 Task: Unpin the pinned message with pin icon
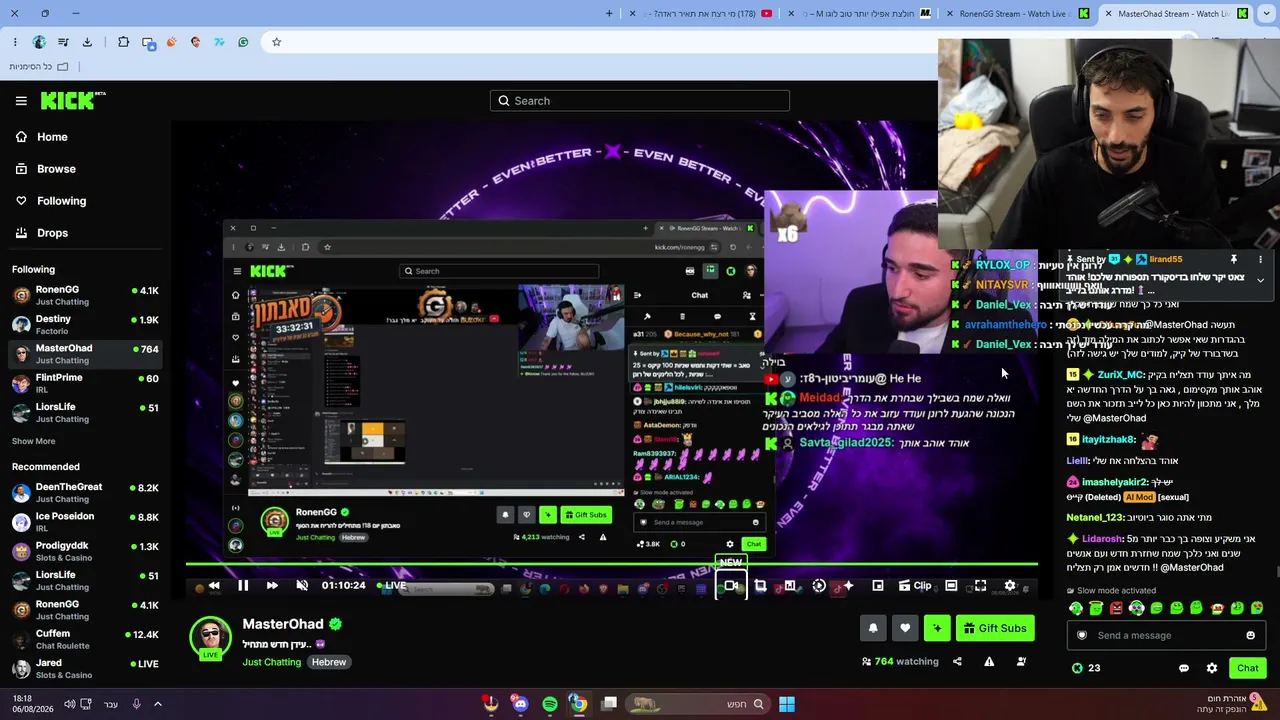pyautogui.click(x=1234, y=259)
